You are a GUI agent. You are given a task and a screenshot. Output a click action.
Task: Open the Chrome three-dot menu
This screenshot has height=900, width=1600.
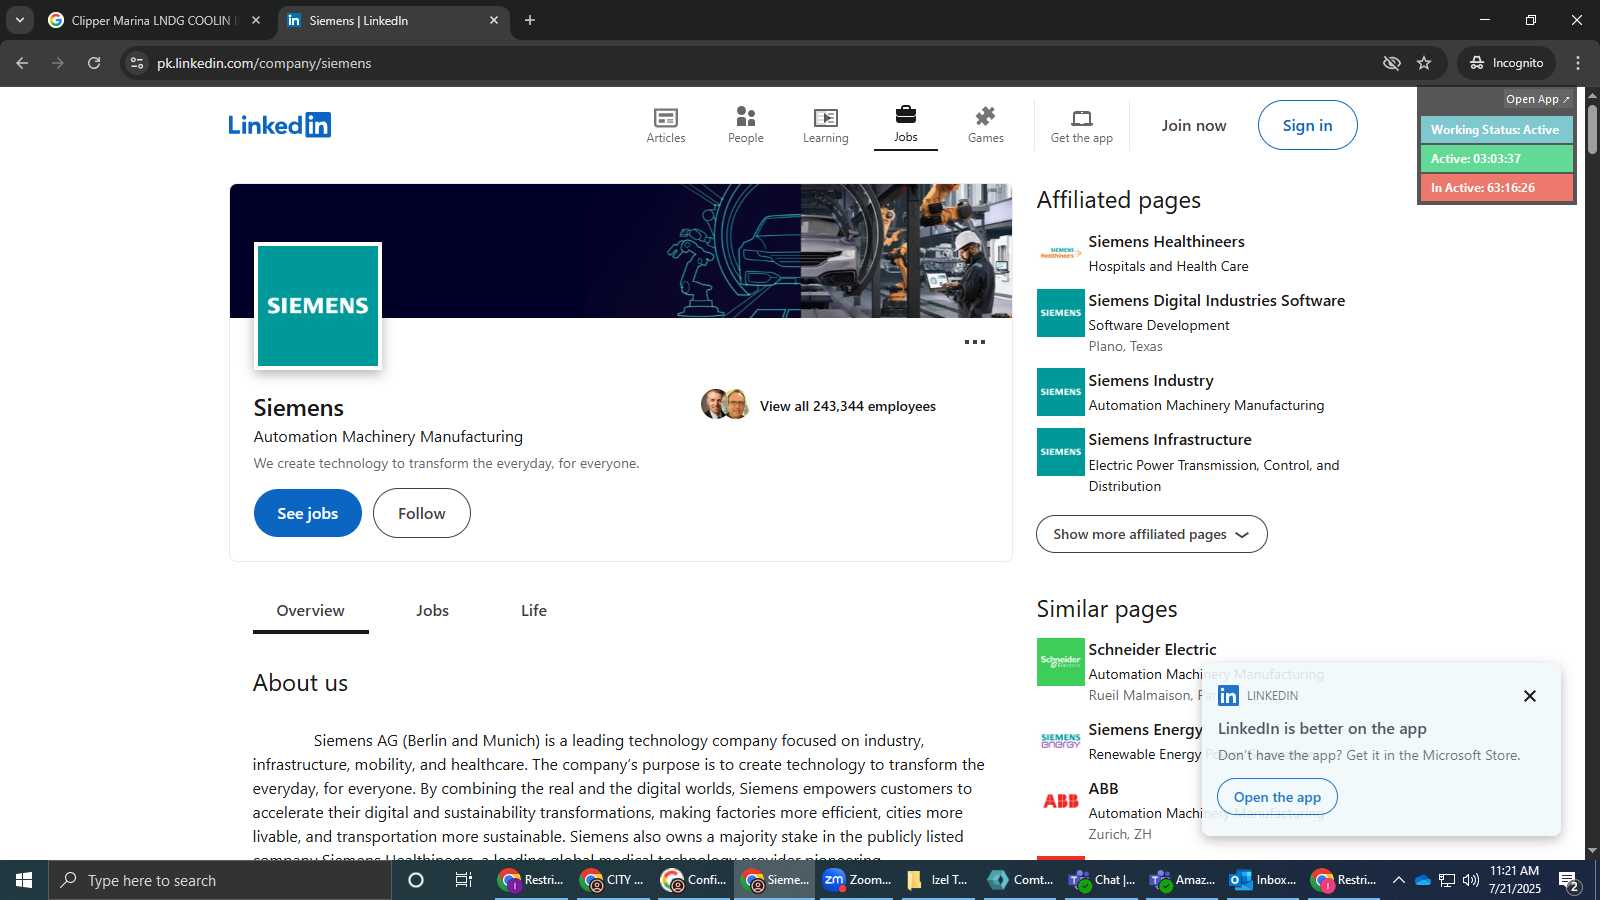[1578, 63]
